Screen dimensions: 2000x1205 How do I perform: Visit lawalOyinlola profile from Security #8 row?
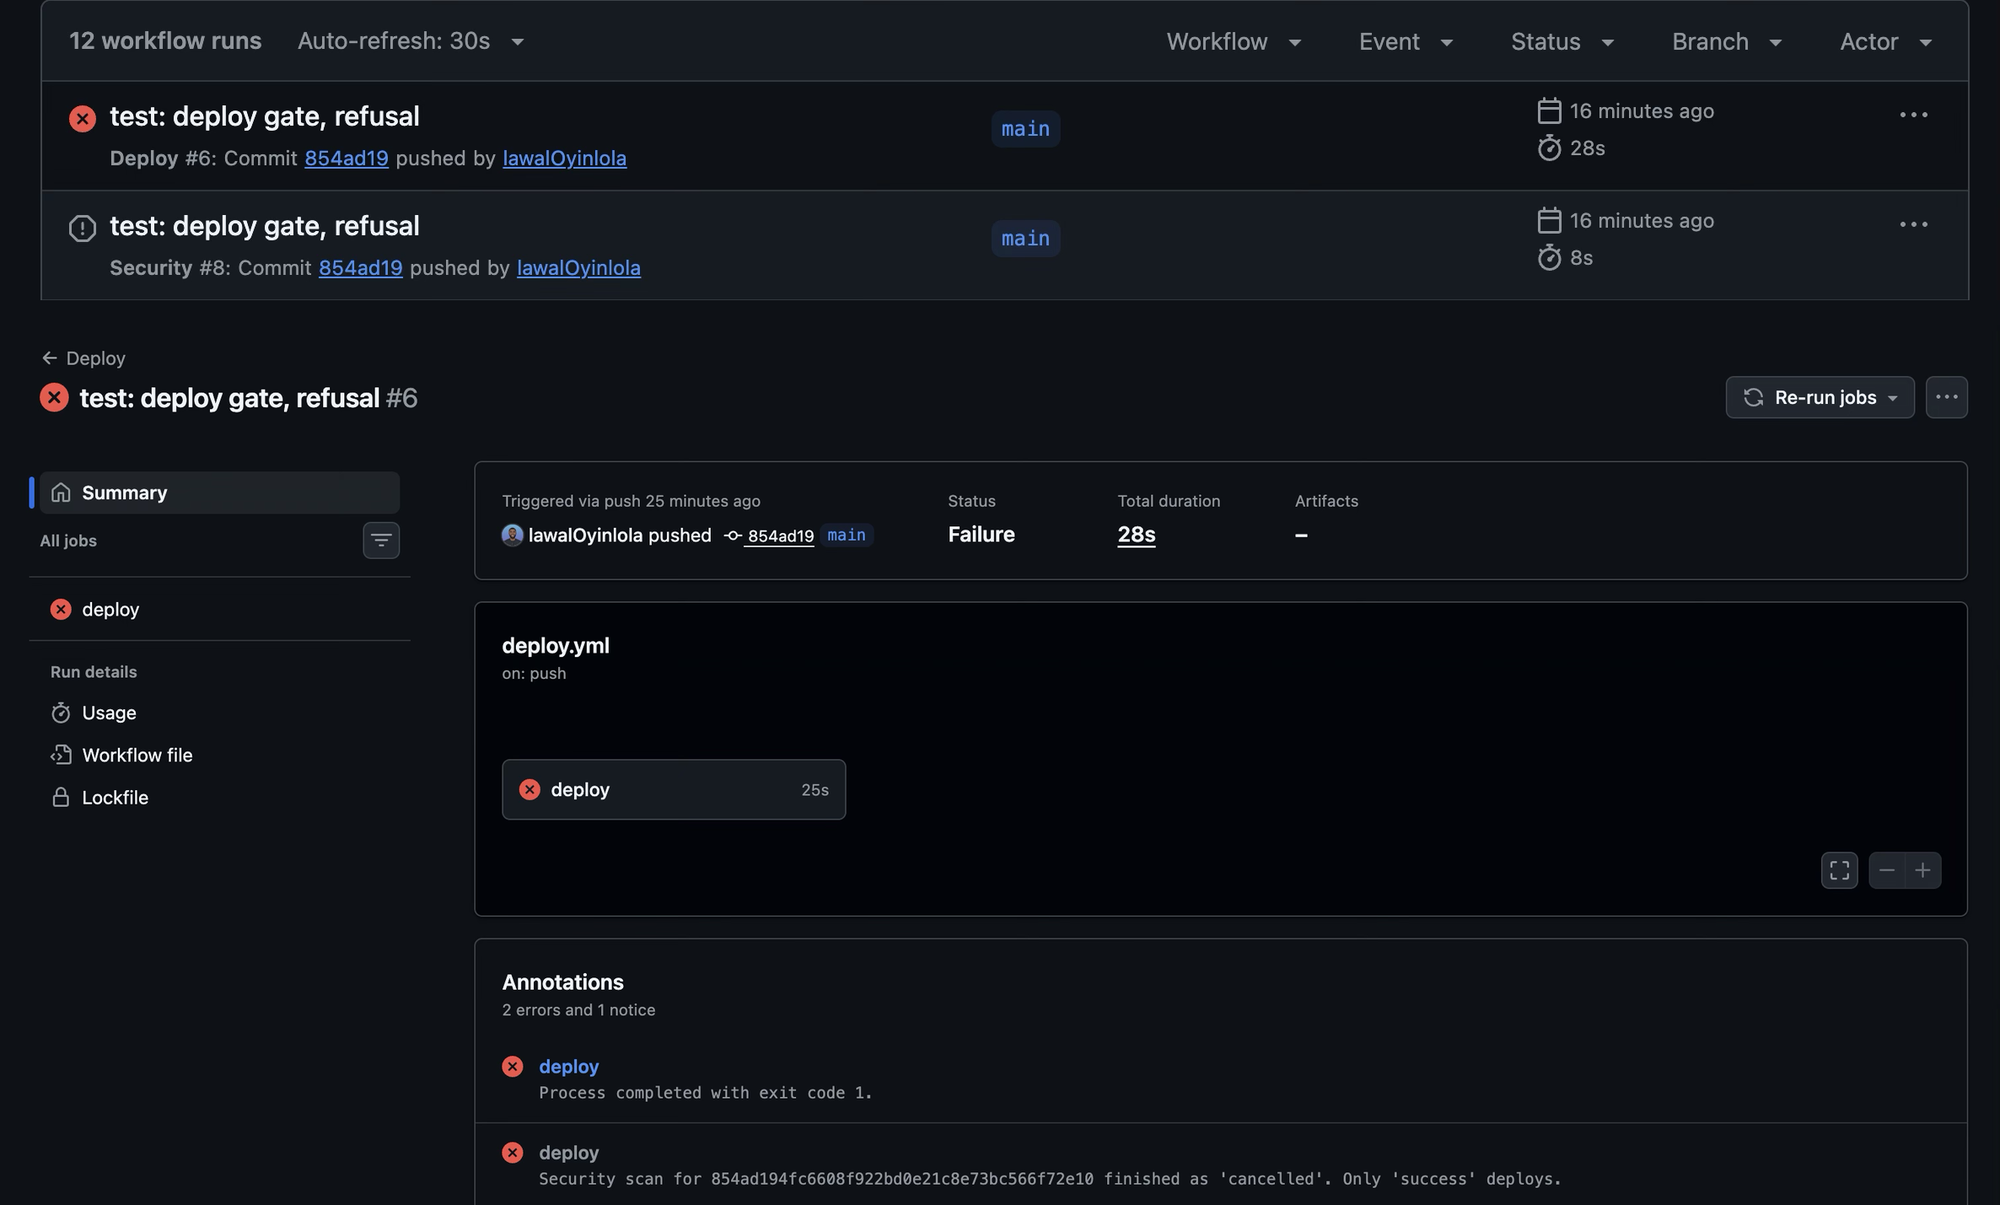click(x=578, y=268)
